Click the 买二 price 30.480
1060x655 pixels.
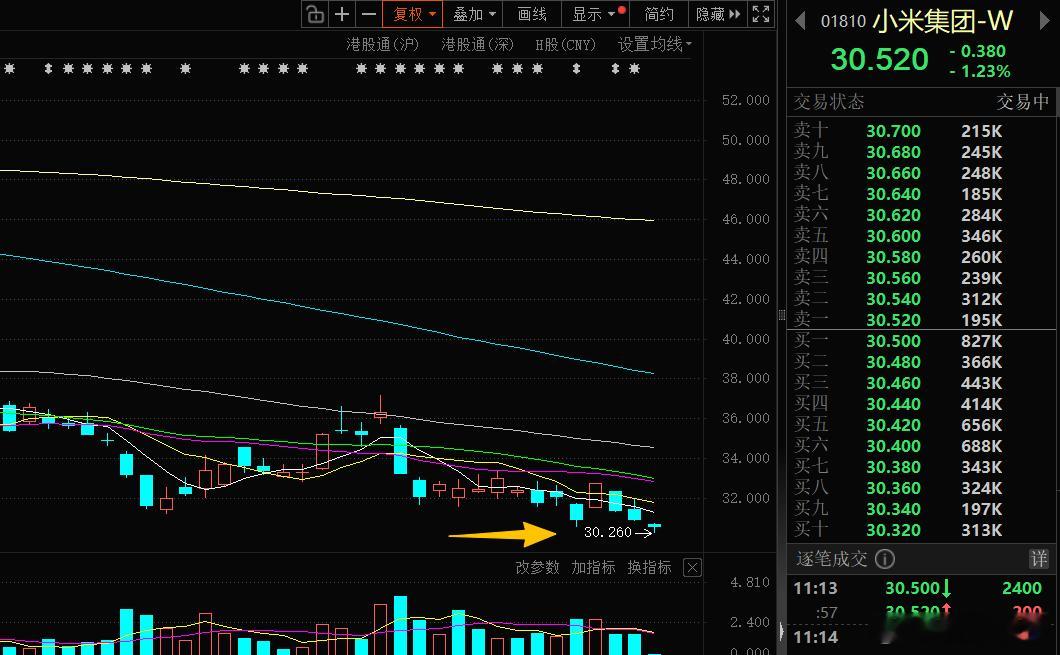point(893,362)
